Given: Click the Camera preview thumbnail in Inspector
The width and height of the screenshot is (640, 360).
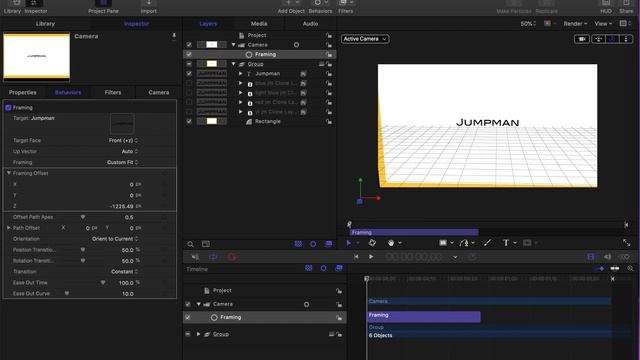Looking at the screenshot, I should [x=37, y=56].
